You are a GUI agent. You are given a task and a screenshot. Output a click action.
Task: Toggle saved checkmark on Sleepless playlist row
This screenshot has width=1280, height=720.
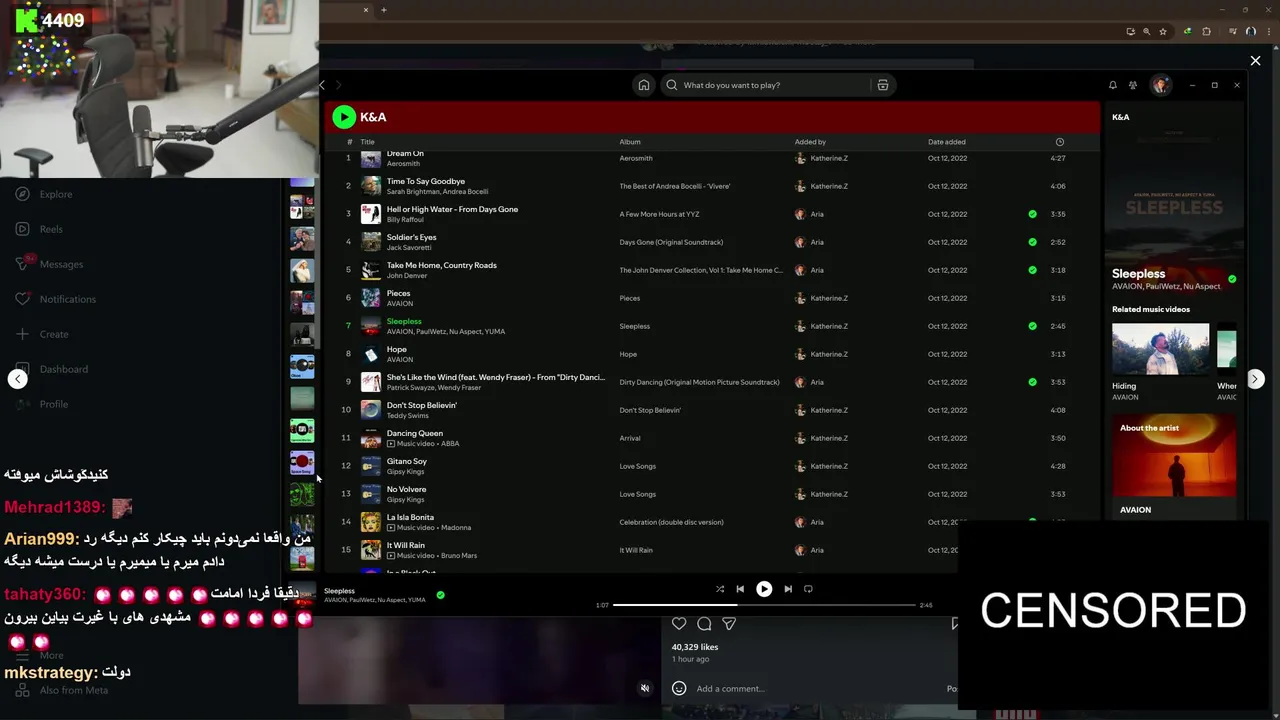point(1033,326)
